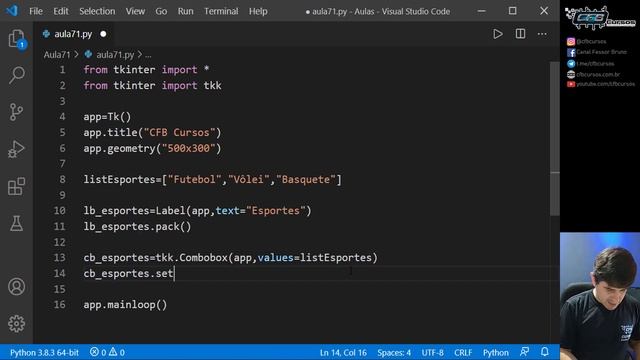Change CRLF end of line sequence
This screenshot has height=360, width=640.
tap(463, 352)
